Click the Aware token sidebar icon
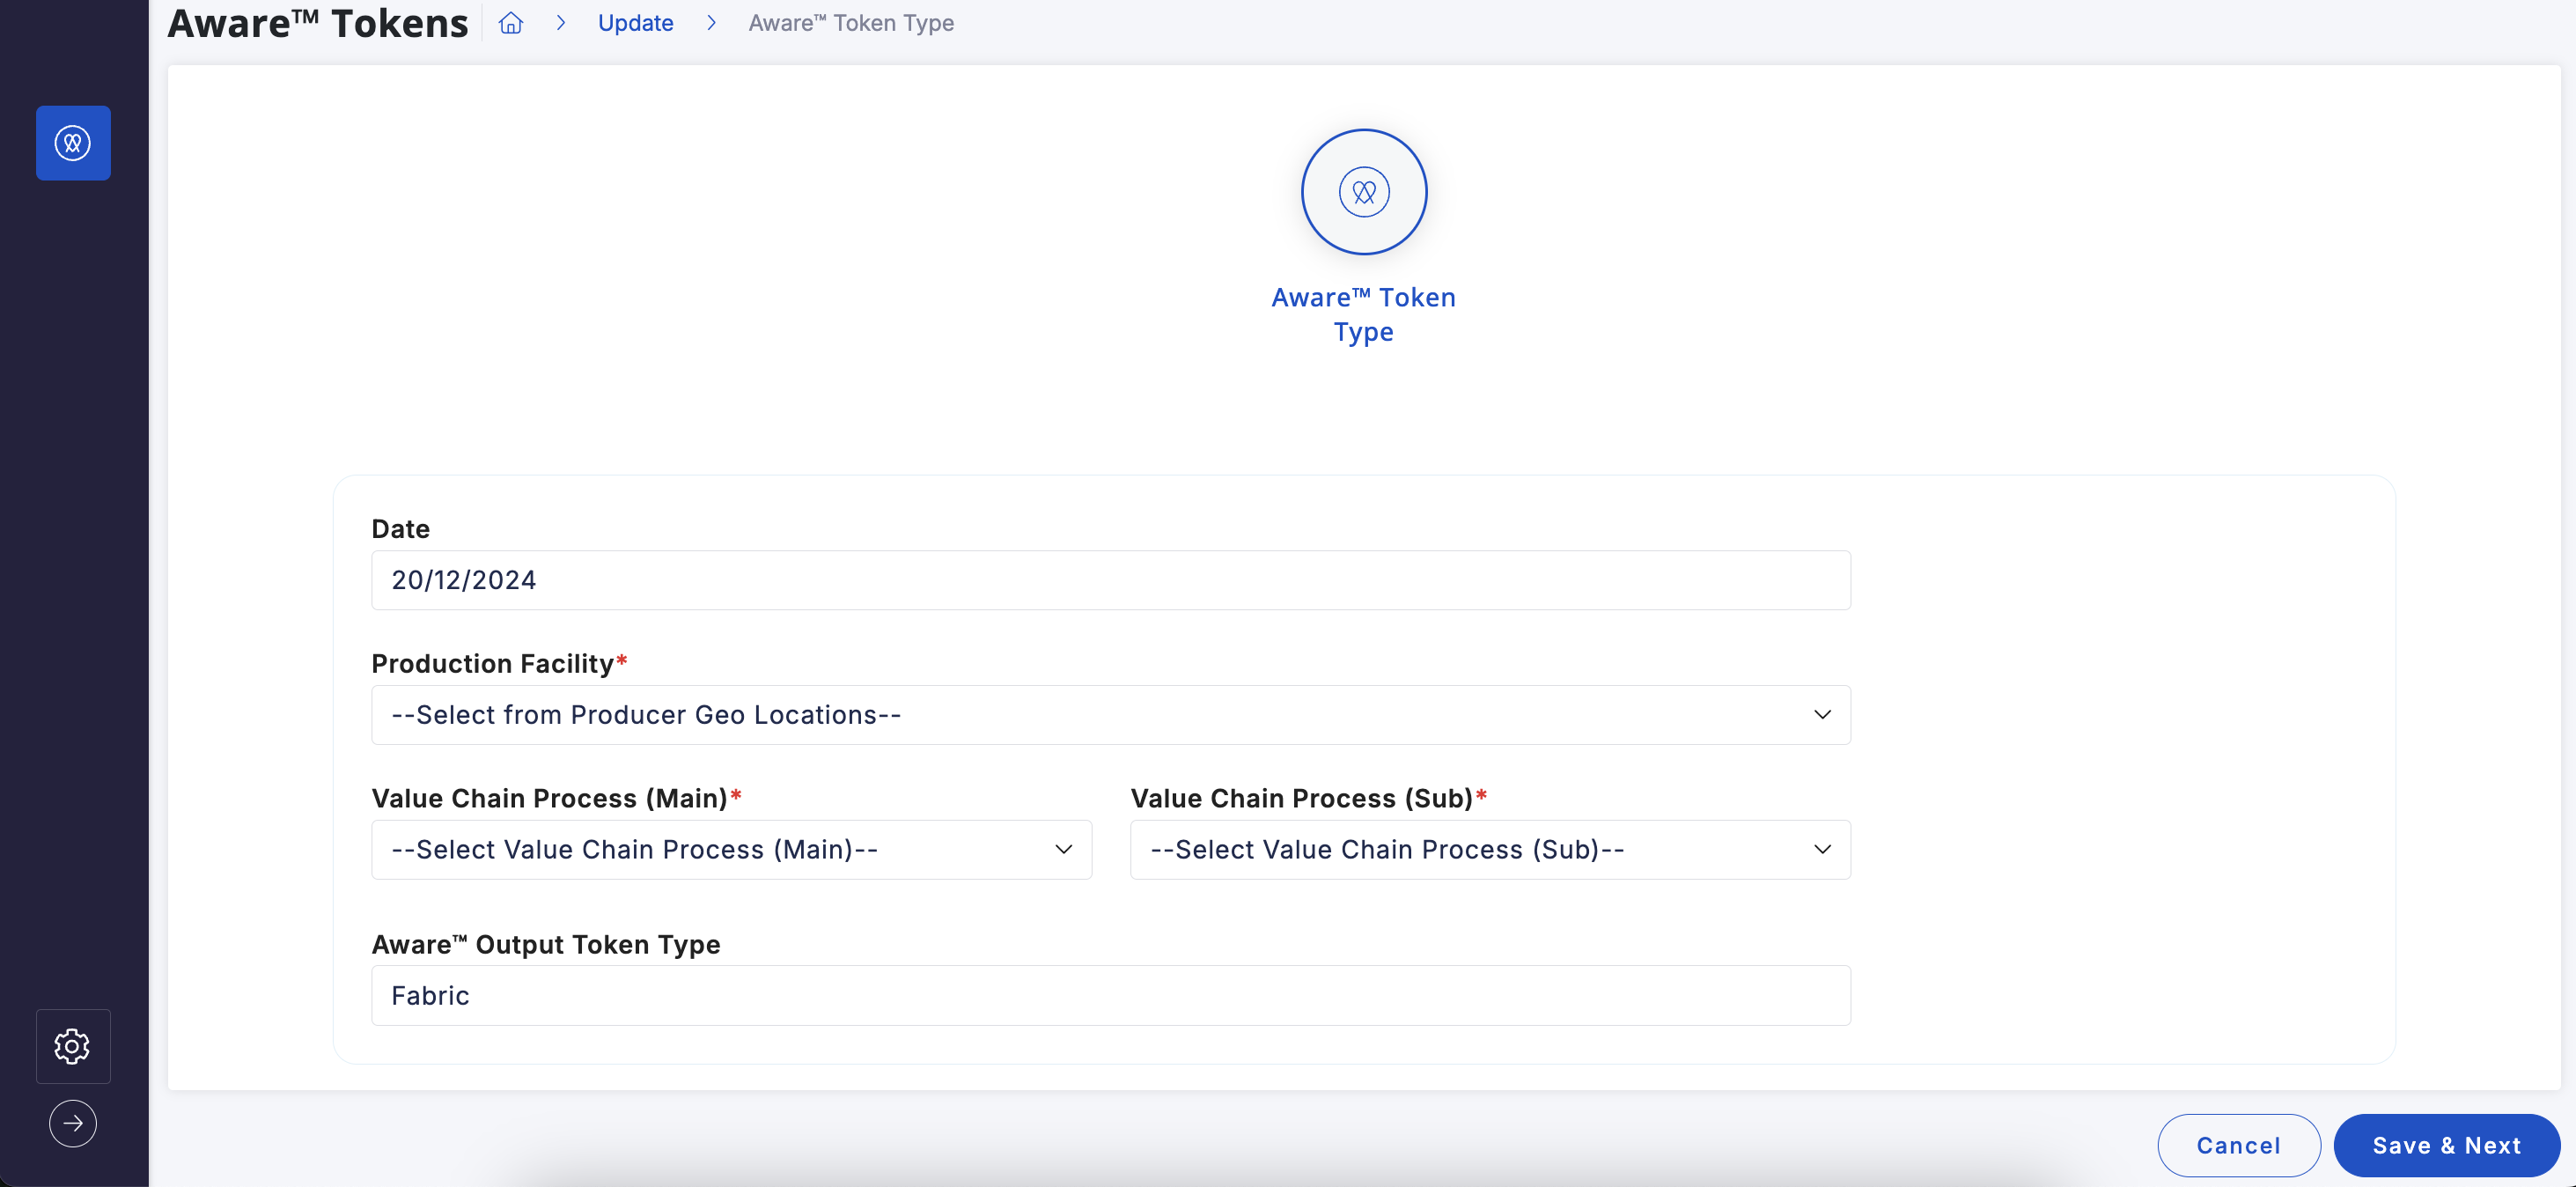Viewport: 2576px width, 1187px height. (x=73, y=143)
